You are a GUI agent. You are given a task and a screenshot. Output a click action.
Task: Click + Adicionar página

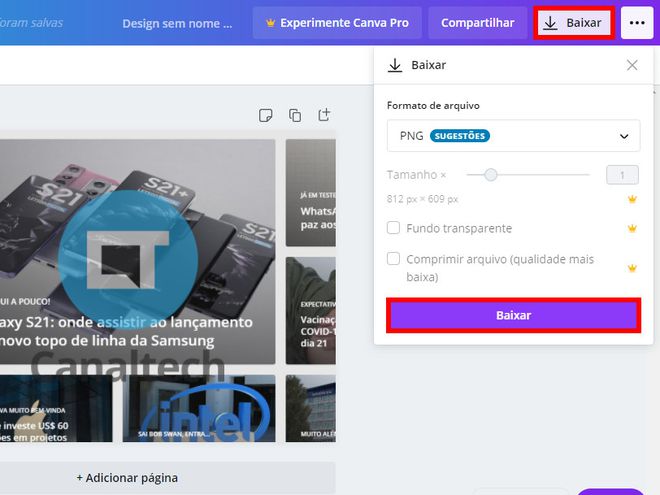tap(127, 478)
